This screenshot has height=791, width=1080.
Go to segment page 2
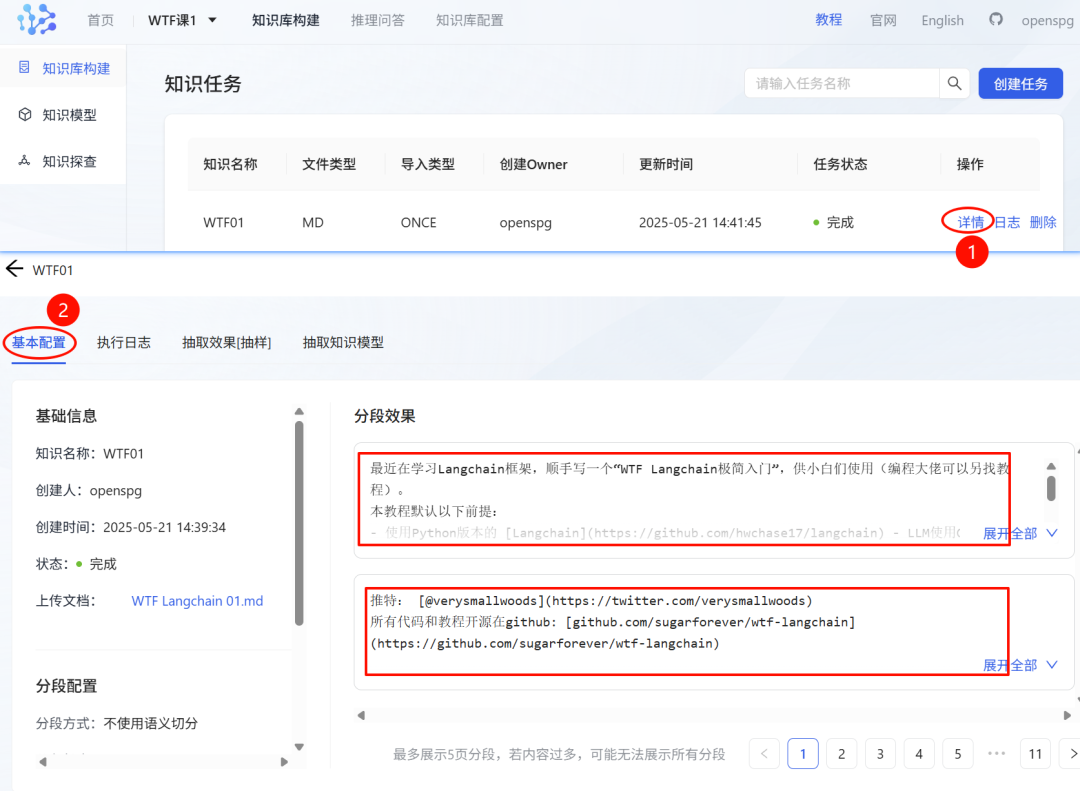tap(841, 754)
